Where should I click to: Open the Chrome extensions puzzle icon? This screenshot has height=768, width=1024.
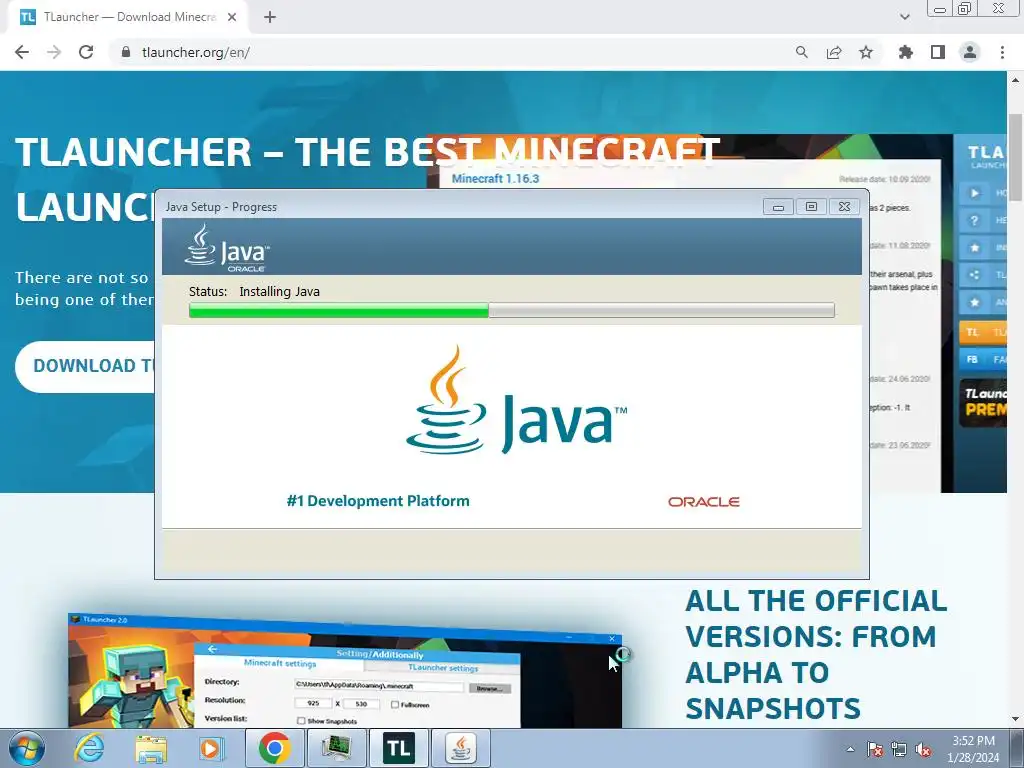[x=905, y=52]
